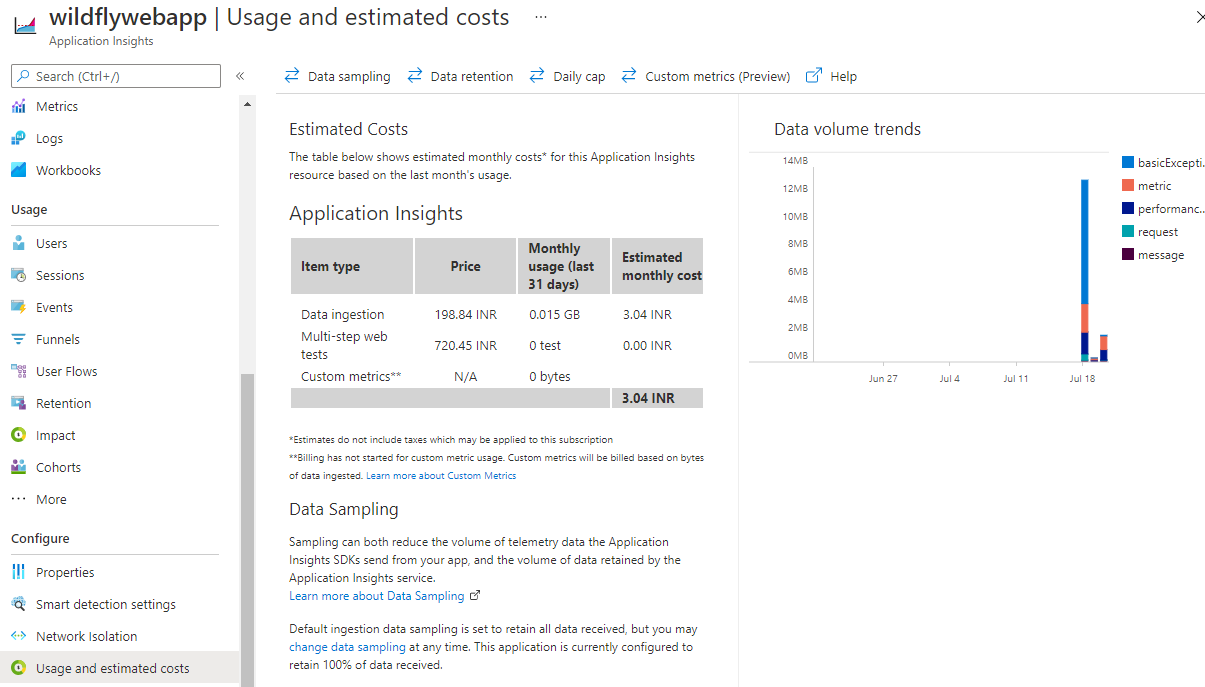Select Funnels in the Usage section

(58, 340)
